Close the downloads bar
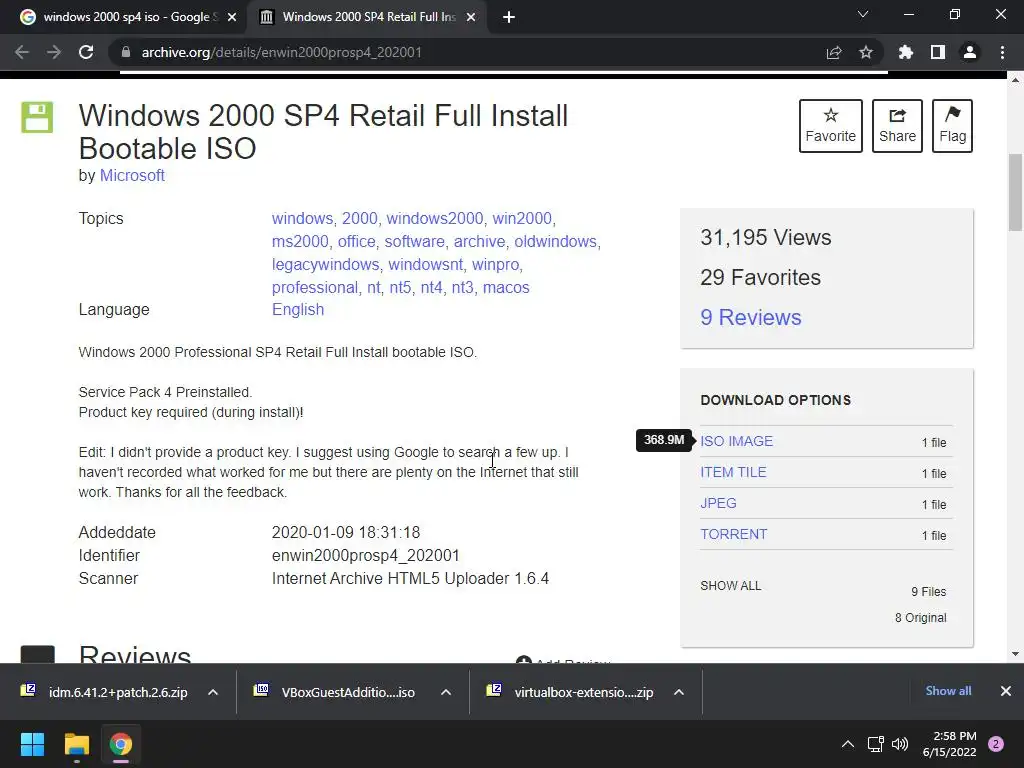Viewport: 1024px width, 768px height. 1006,691
